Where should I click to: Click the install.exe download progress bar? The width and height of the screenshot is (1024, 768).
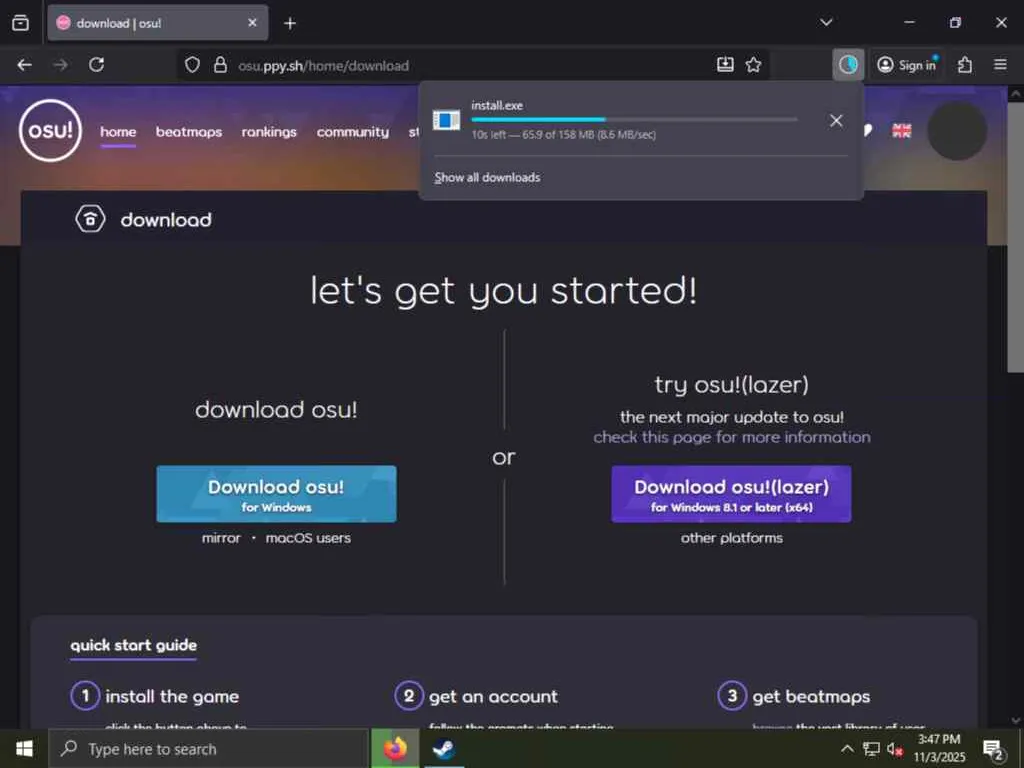point(634,120)
